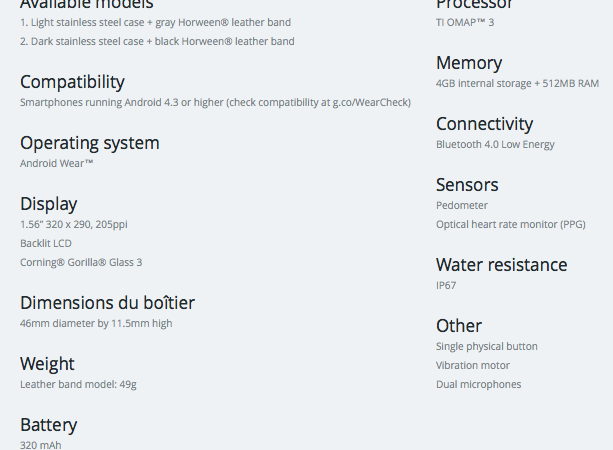Click the Backlit LCD line

click(46, 243)
